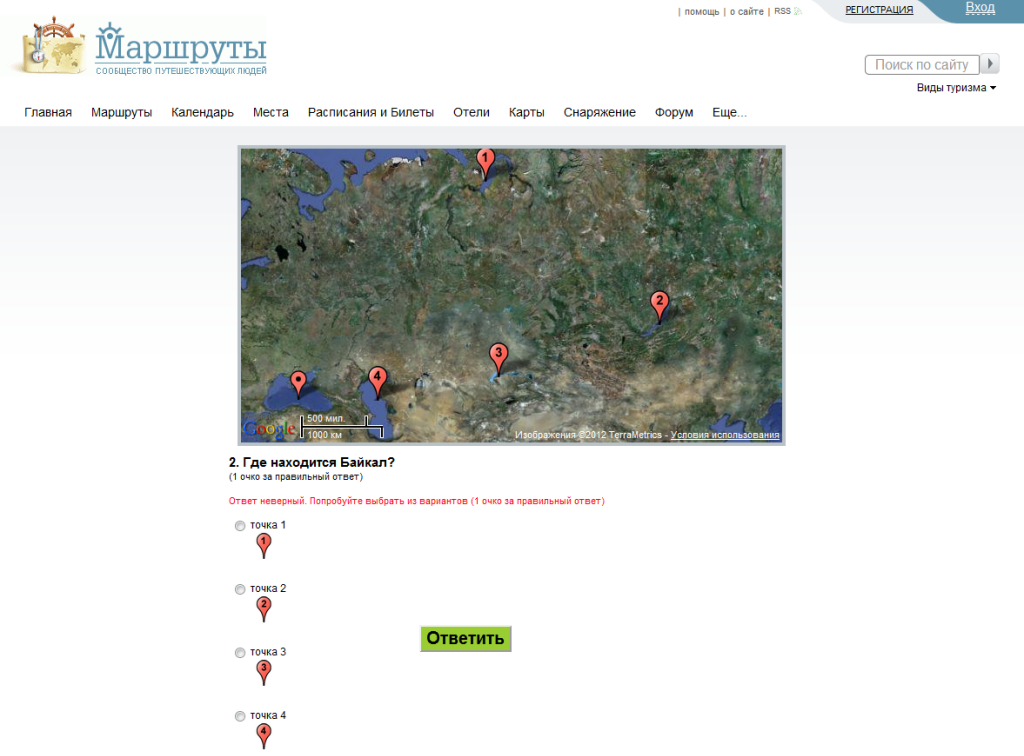Click map marker number 4
This screenshot has height=756, width=1024.
click(x=377, y=379)
